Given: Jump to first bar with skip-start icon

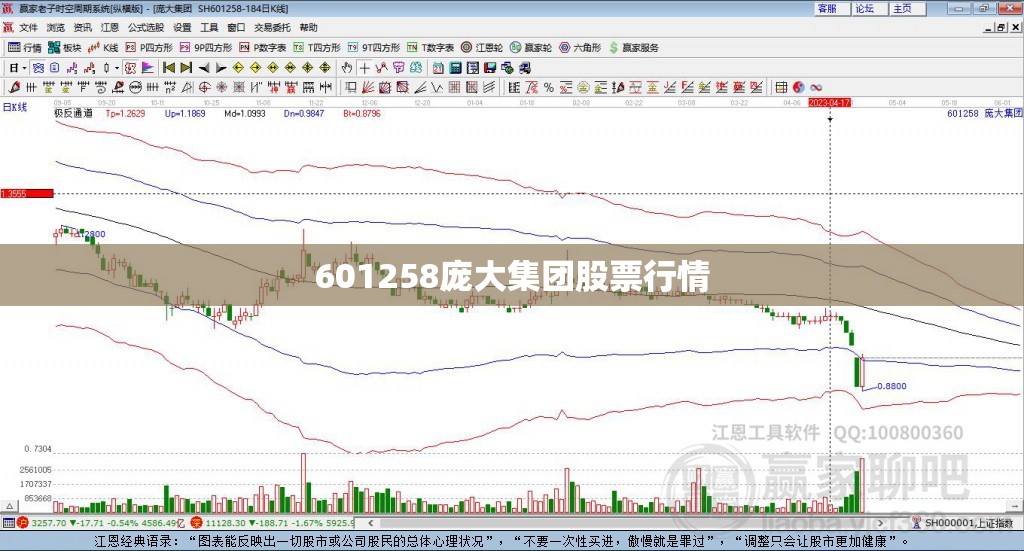Looking at the screenshot, I should point(169,68).
